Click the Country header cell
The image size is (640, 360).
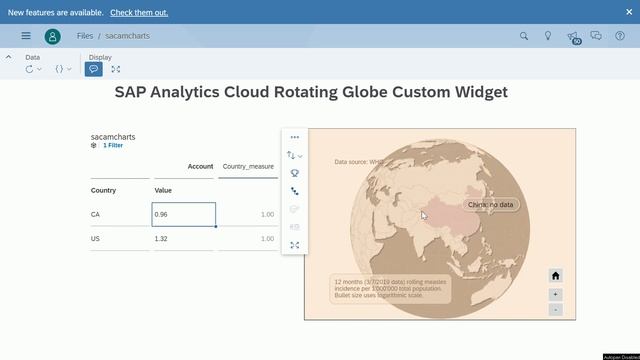(x=103, y=190)
